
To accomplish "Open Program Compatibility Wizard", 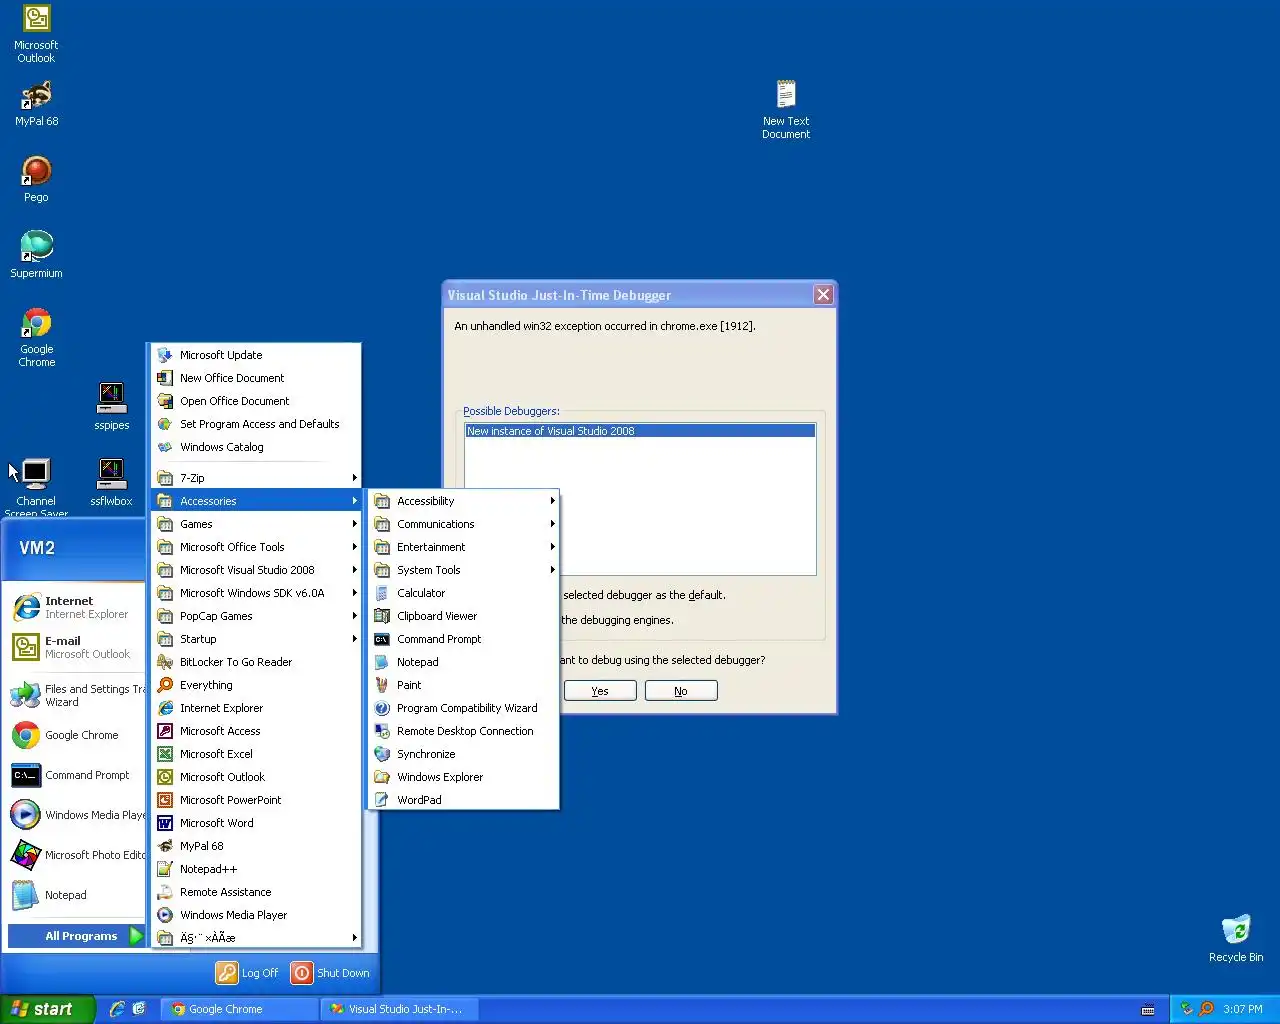I will [464, 708].
